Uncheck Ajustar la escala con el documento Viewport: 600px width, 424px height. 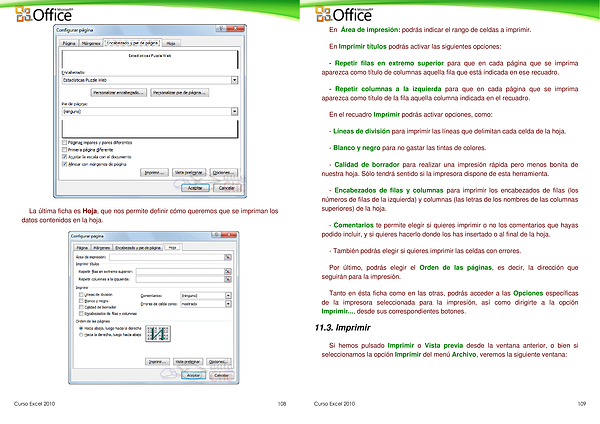click(x=64, y=157)
